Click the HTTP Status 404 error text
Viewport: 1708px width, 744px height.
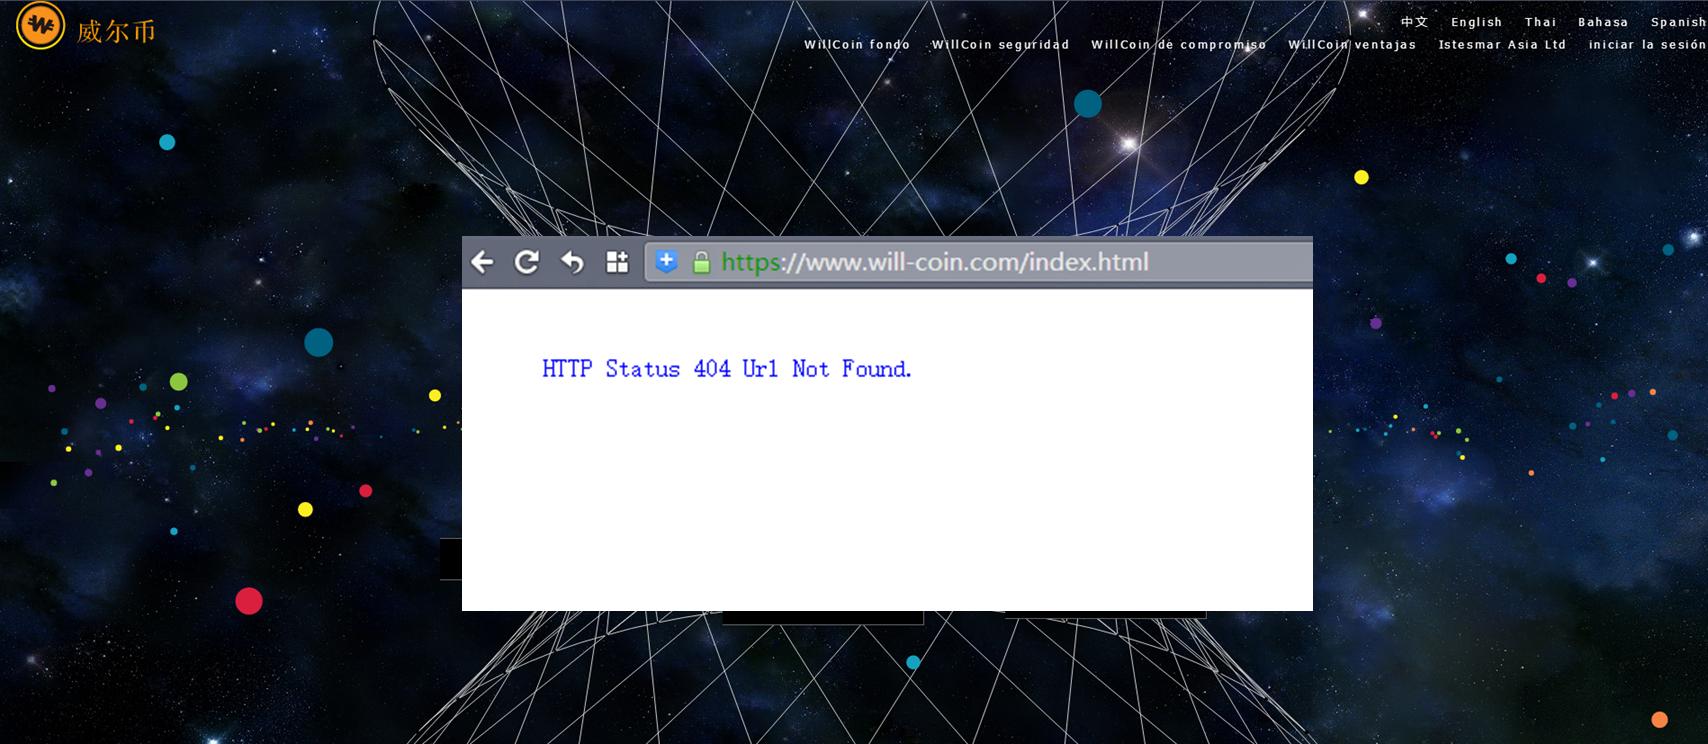[x=727, y=369]
